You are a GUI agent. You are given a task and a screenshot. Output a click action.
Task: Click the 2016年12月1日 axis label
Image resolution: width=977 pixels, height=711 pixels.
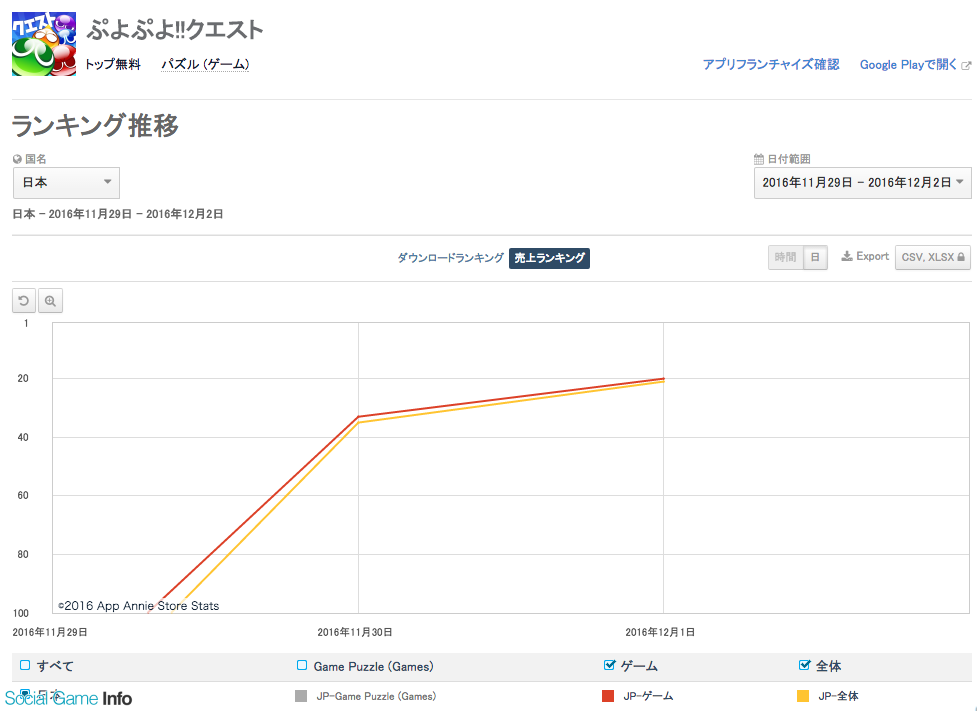pos(660,632)
